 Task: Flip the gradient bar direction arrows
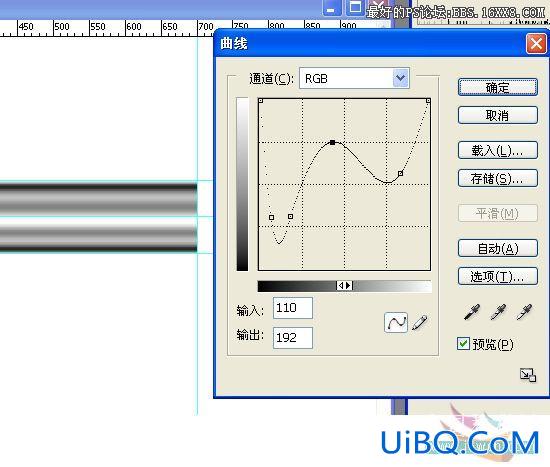click(x=344, y=286)
